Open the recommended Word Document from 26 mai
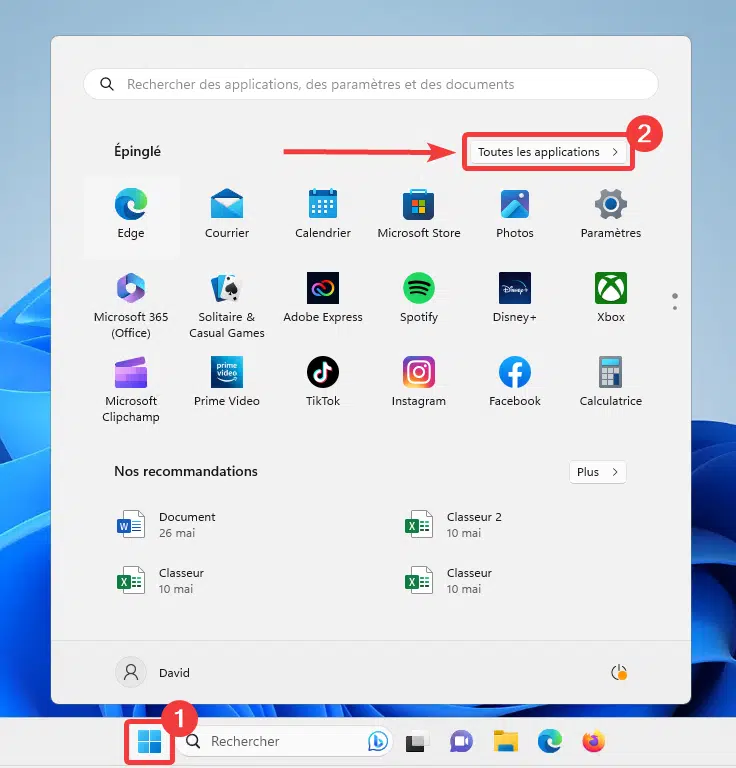The height and width of the screenshot is (768, 736). pos(166,525)
